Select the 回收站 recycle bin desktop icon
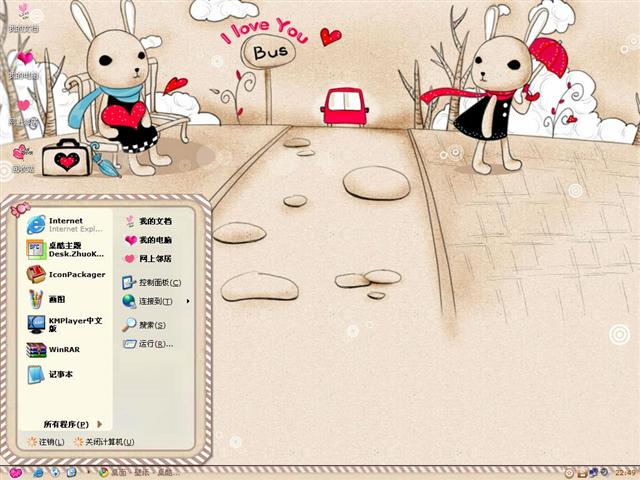The height and width of the screenshot is (480, 640). [x=23, y=158]
